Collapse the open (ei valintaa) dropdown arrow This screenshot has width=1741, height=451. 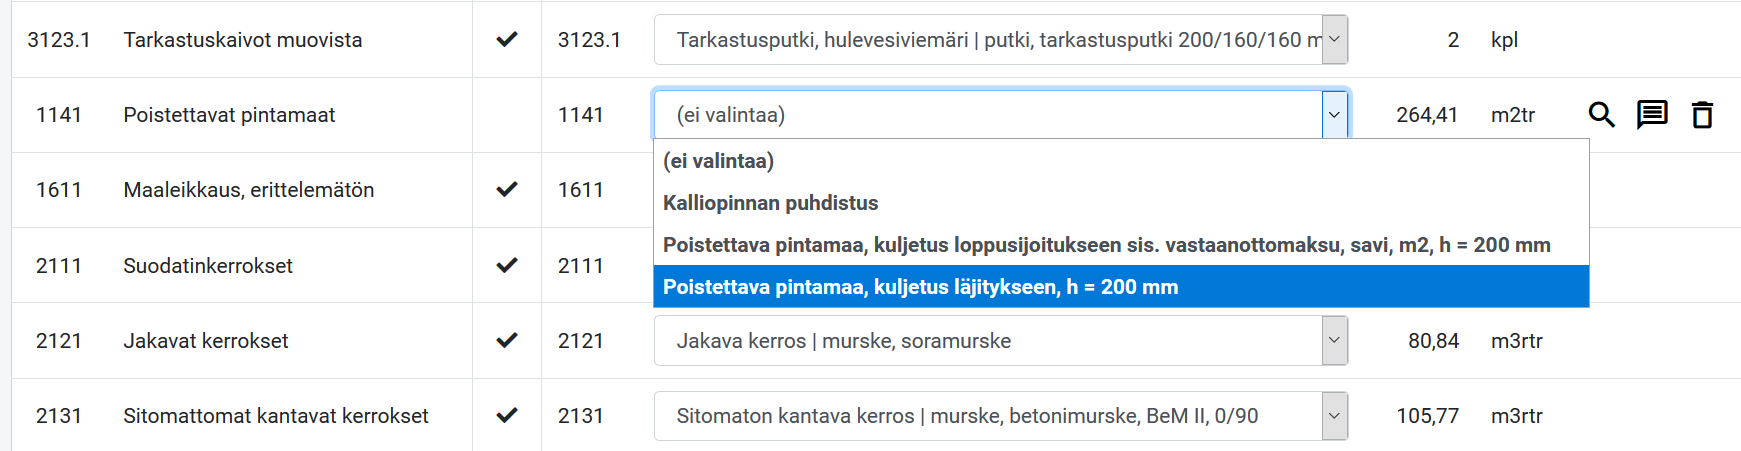click(x=1334, y=115)
